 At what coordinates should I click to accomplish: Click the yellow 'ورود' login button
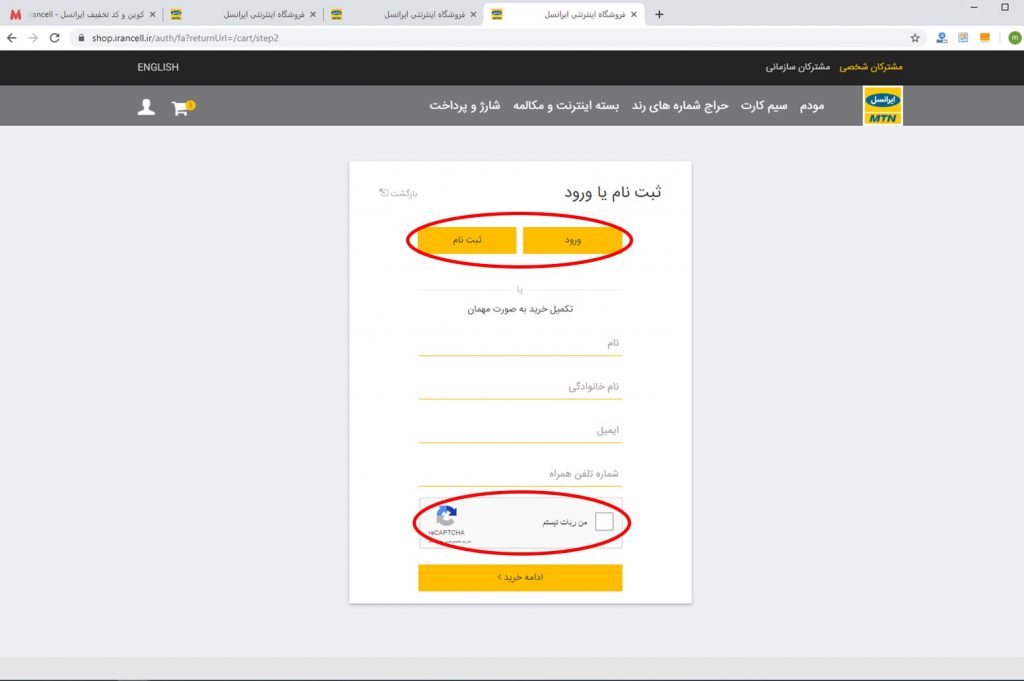(x=573, y=240)
